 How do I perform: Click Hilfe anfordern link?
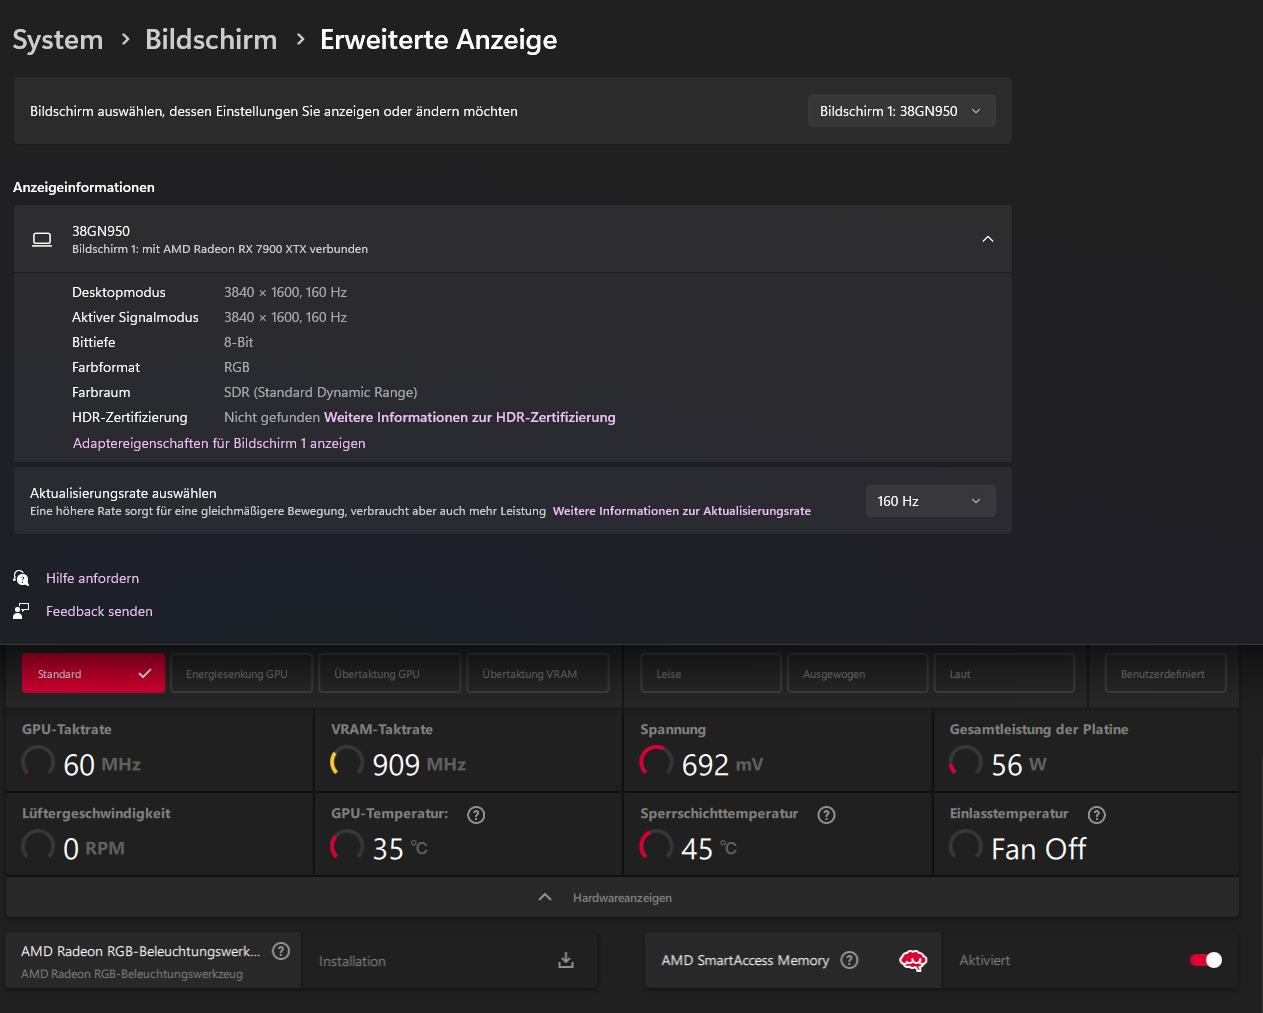[92, 578]
